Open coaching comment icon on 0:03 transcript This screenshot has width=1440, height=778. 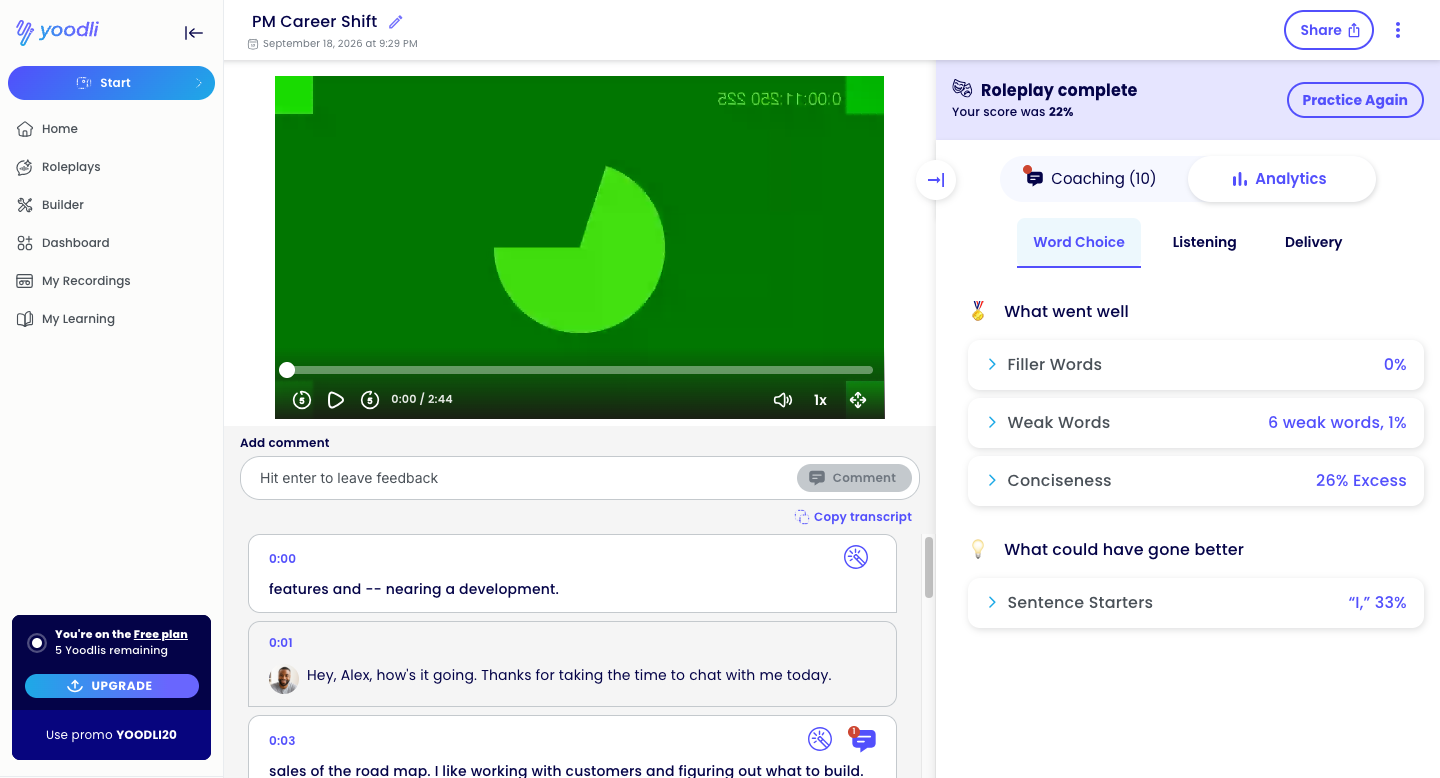tap(863, 739)
